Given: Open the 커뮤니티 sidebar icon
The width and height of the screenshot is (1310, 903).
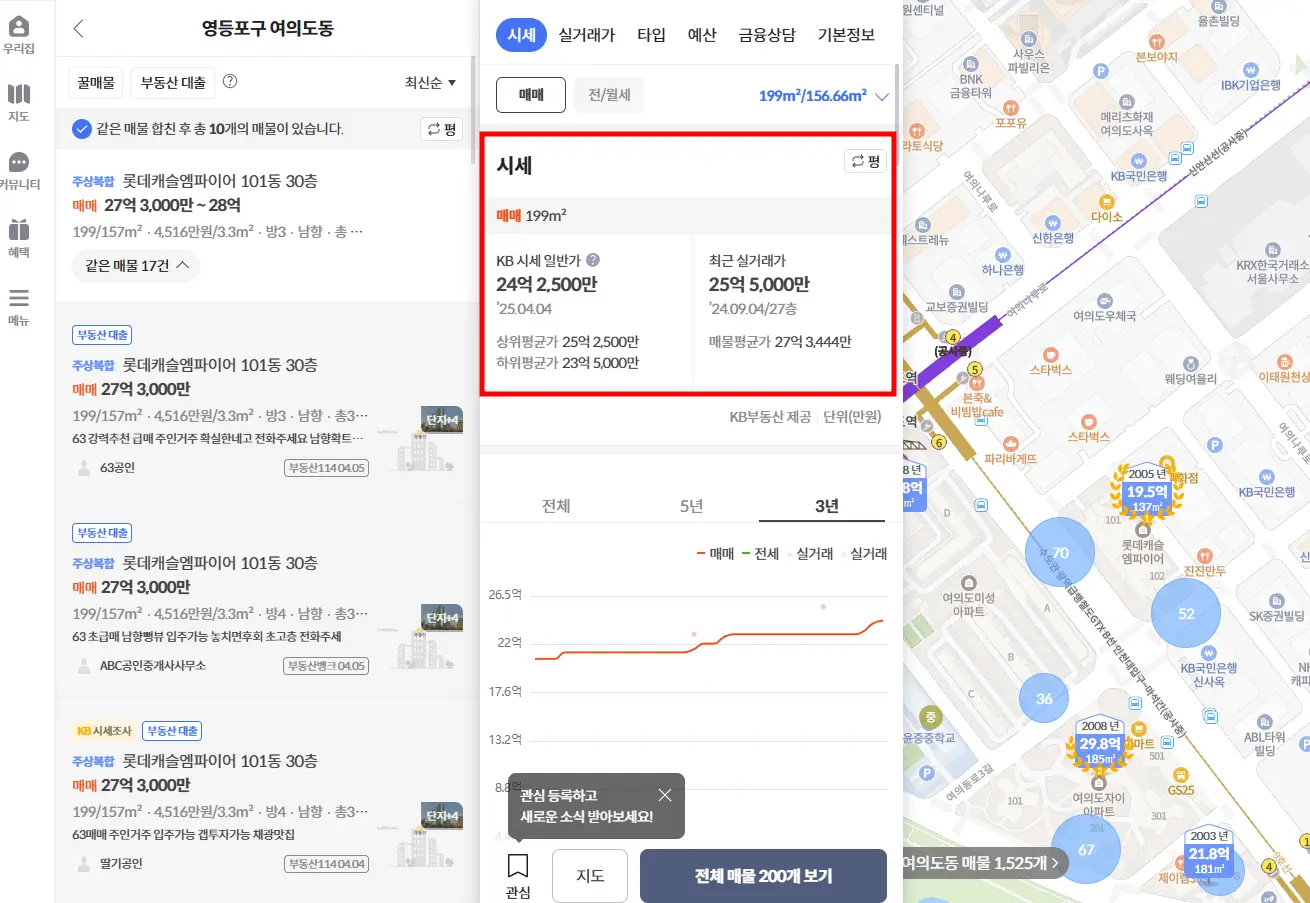Looking at the screenshot, I should (x=19, y=170).
